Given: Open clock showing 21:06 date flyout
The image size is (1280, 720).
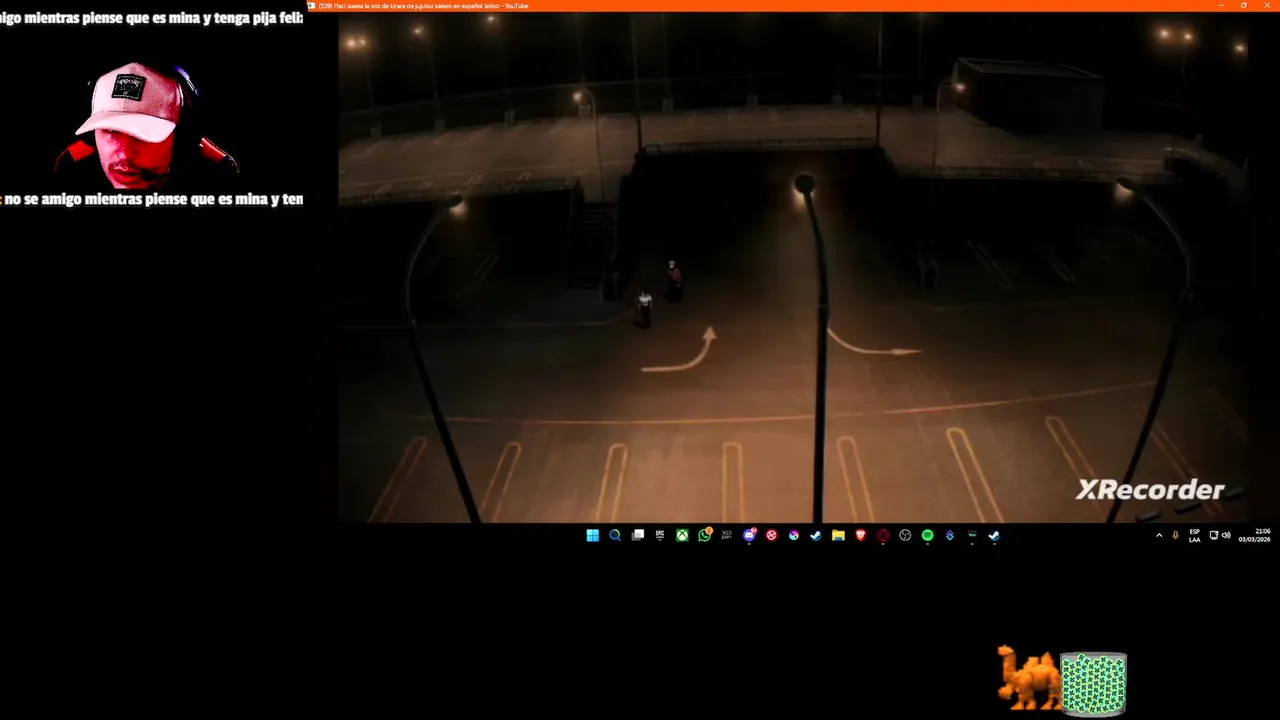Looking at the screenshot, I should 1254,535.
